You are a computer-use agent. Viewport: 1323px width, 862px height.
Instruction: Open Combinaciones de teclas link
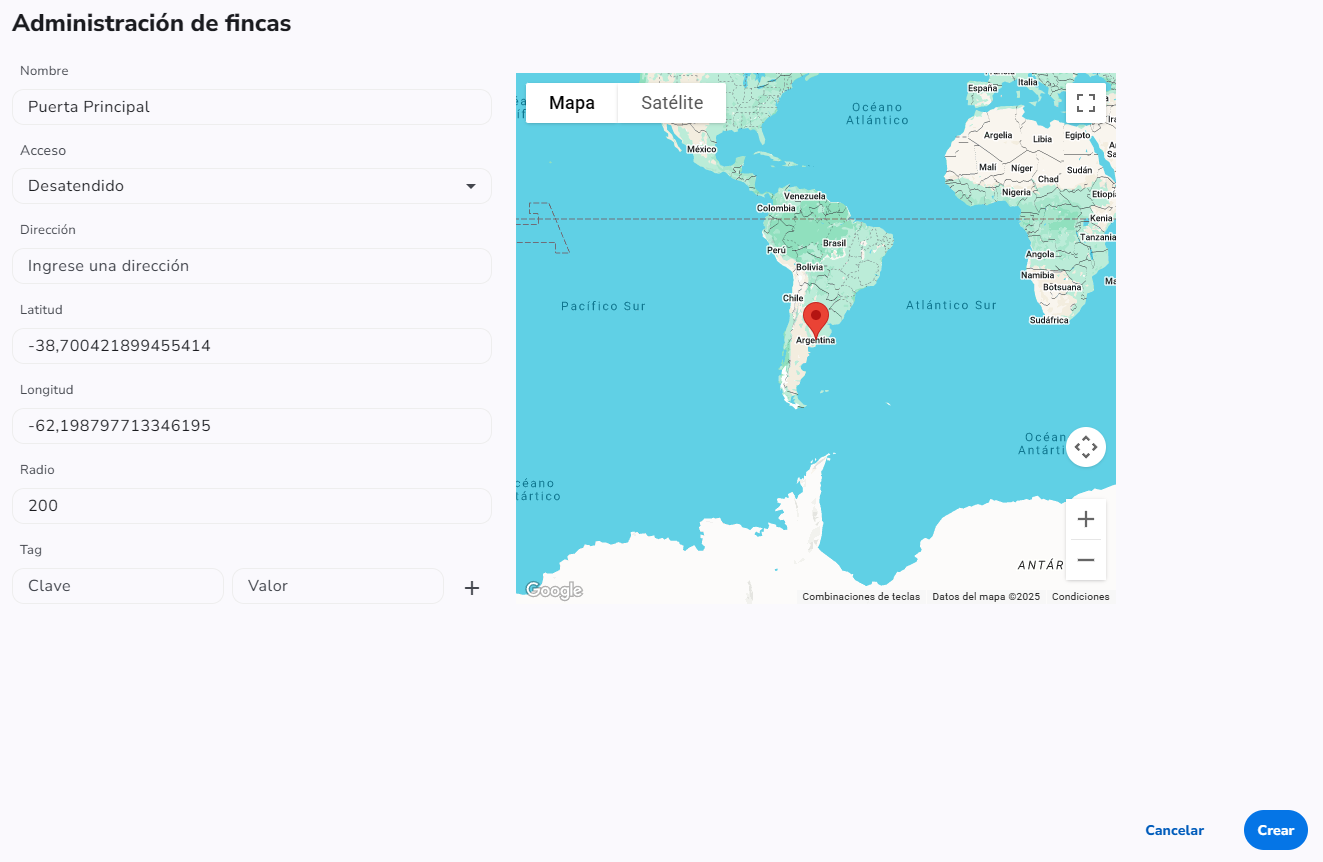click(861, 597)
